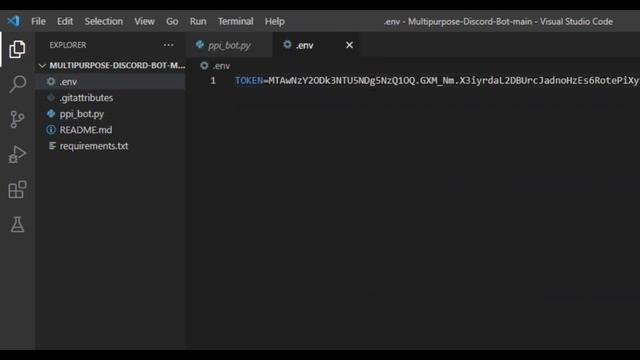Open the View menu

[x=144, y=21]
